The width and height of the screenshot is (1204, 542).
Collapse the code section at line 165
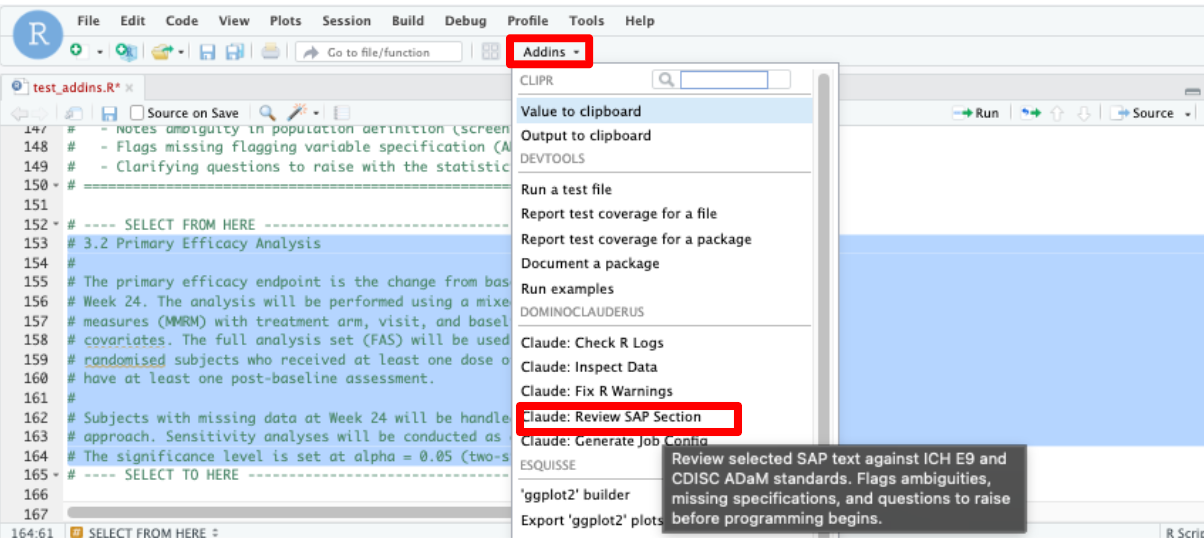(56, 474)
